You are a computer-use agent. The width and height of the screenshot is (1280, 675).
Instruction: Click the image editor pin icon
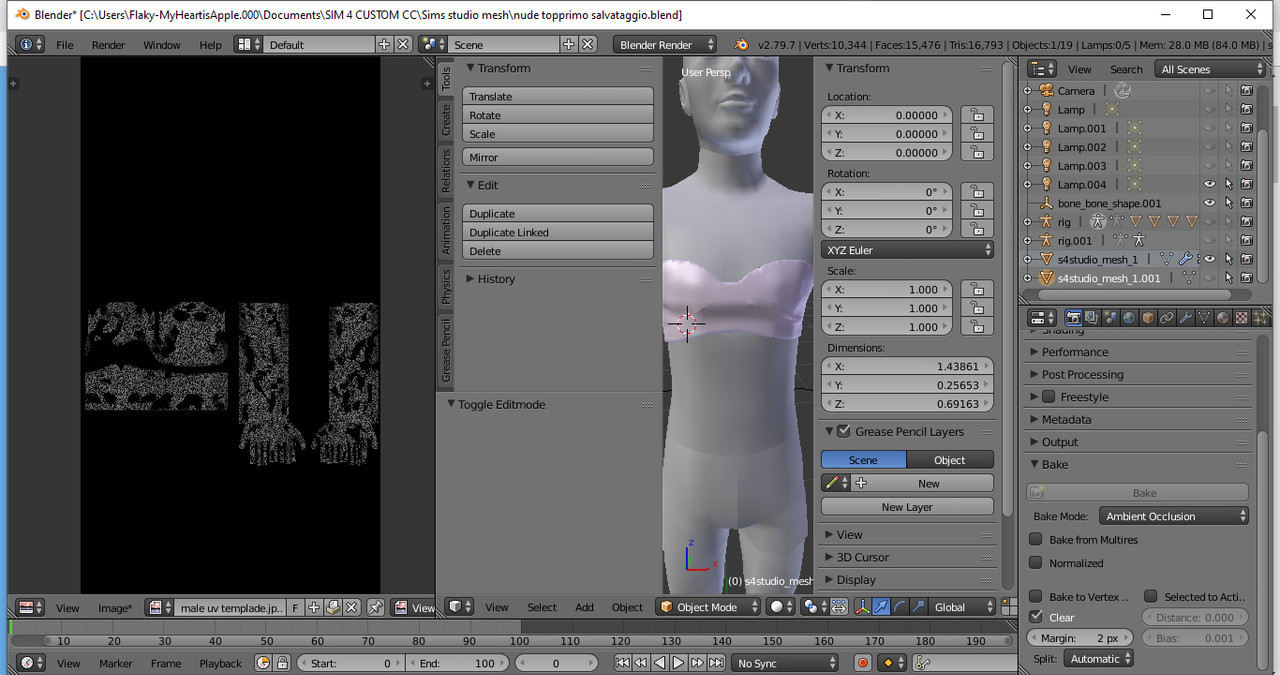pos(375,607)
